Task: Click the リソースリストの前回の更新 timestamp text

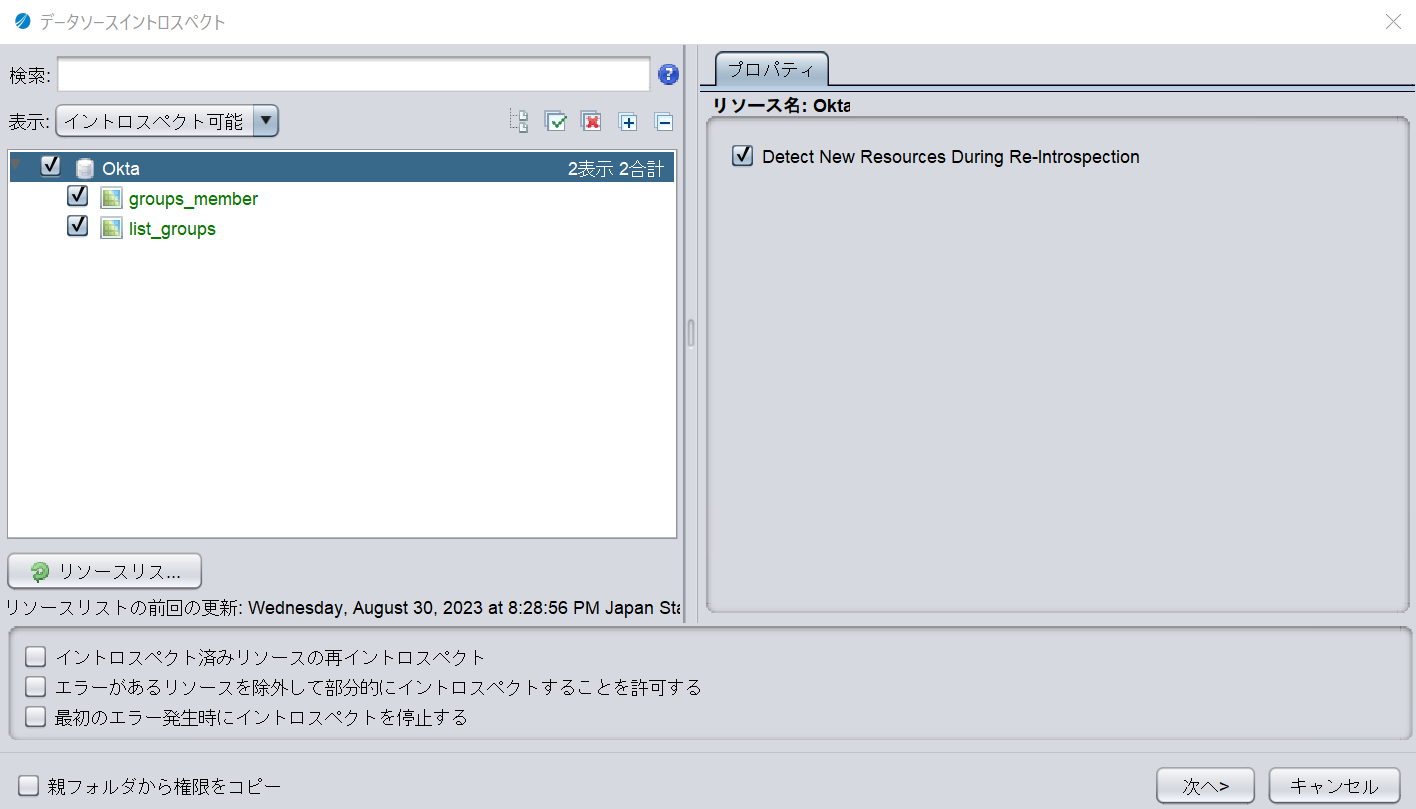Action: (343, 607)
